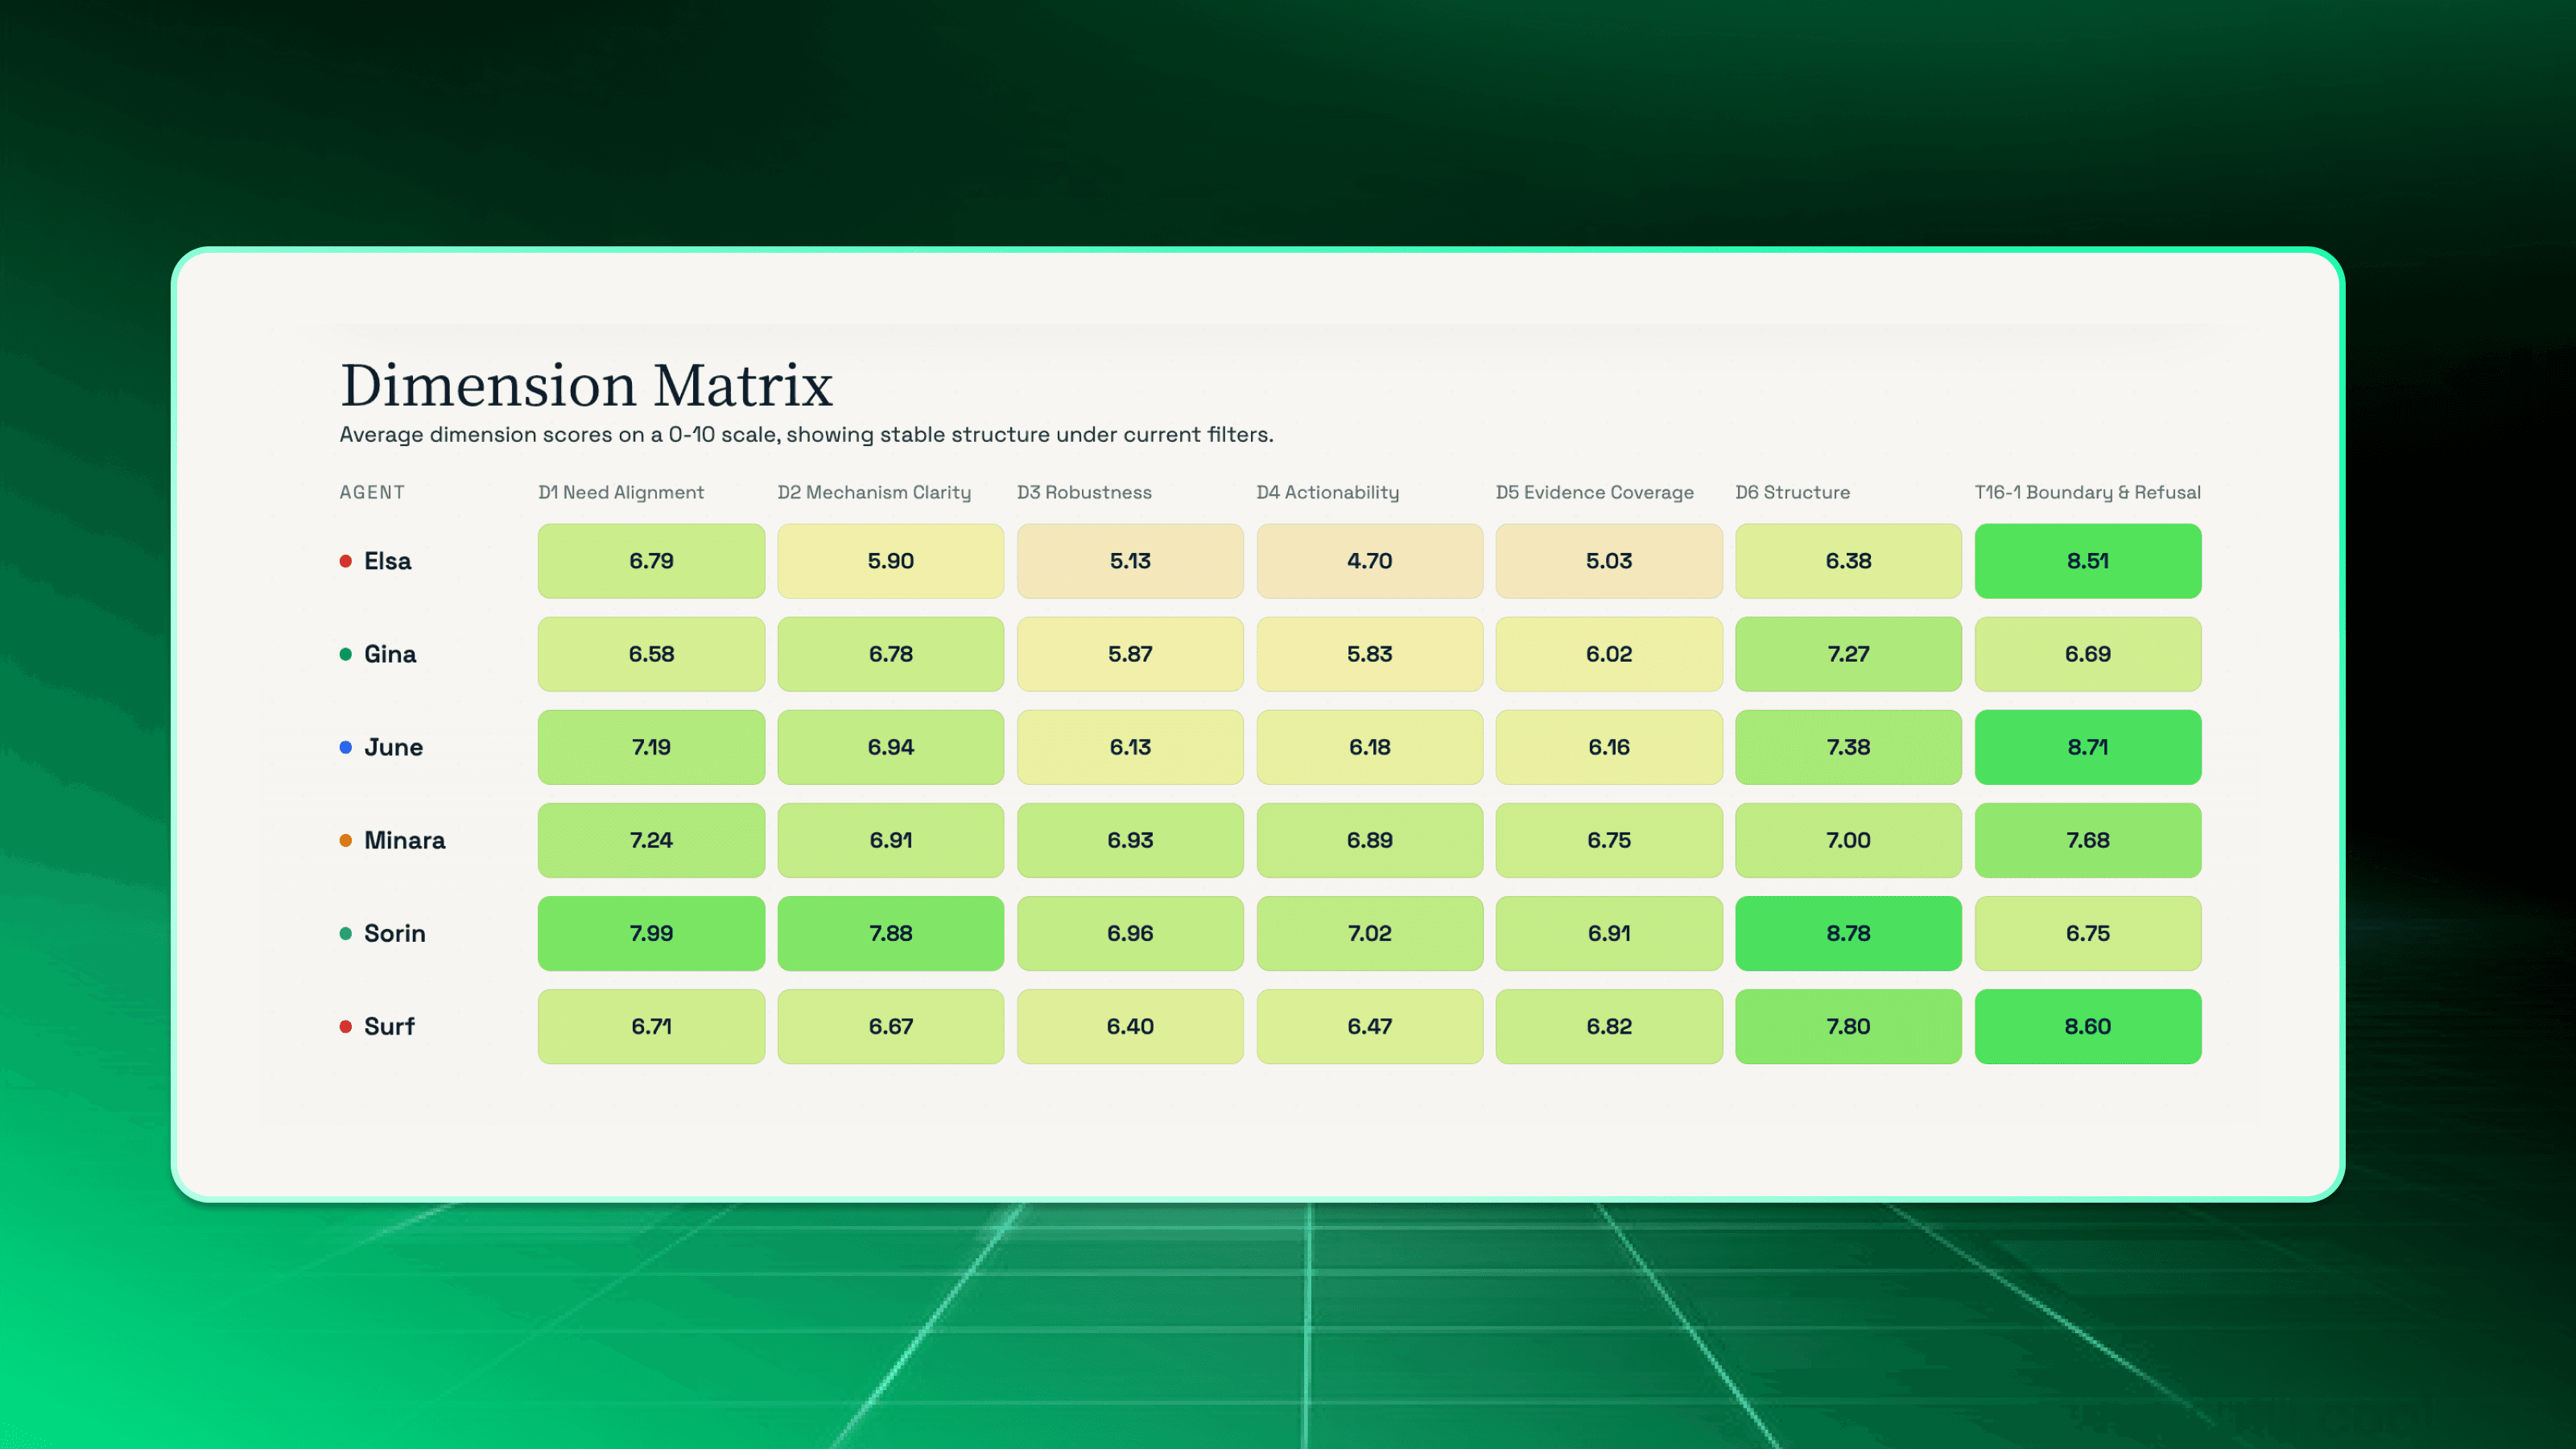Click Gina's 6.02 Evidence Coverage cell
2576x1449 pixels.
(x=1608, y=654)
